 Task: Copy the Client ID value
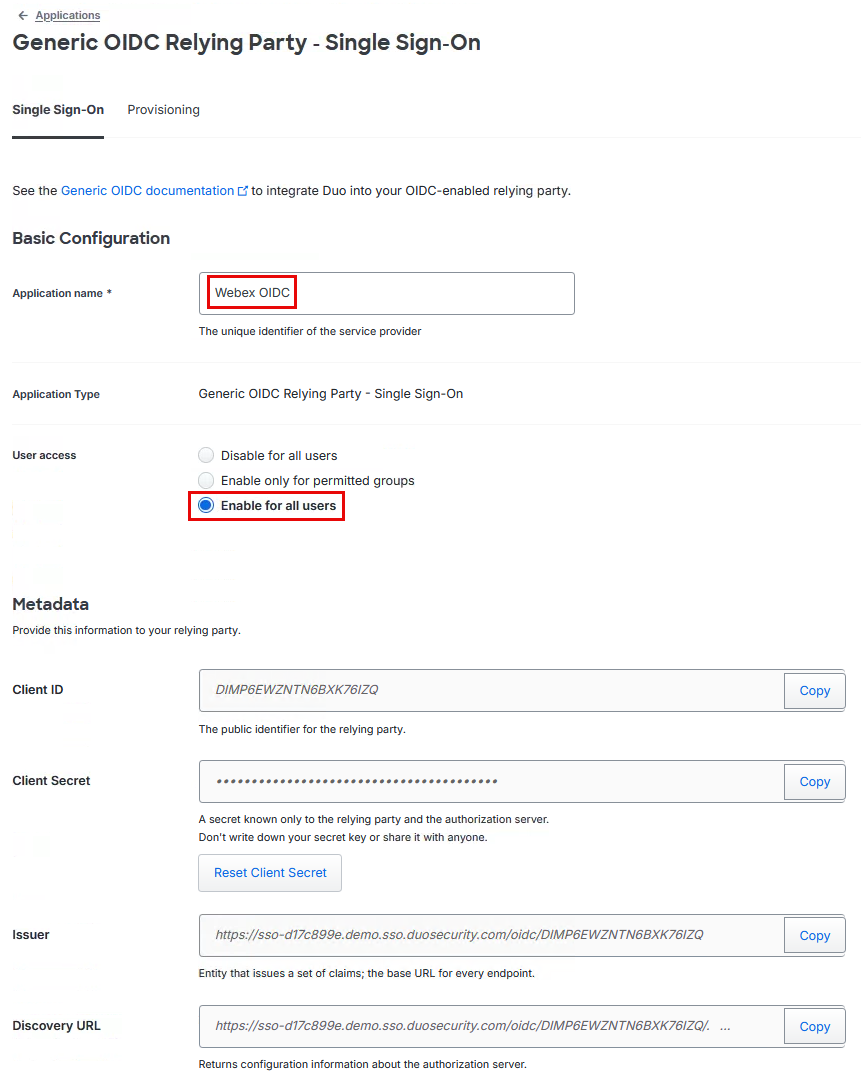814,691
